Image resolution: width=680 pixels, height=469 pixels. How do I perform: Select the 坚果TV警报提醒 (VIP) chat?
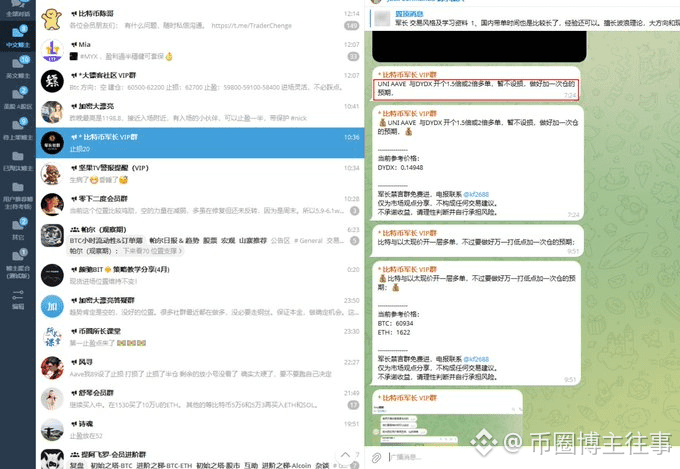(200, 174)
